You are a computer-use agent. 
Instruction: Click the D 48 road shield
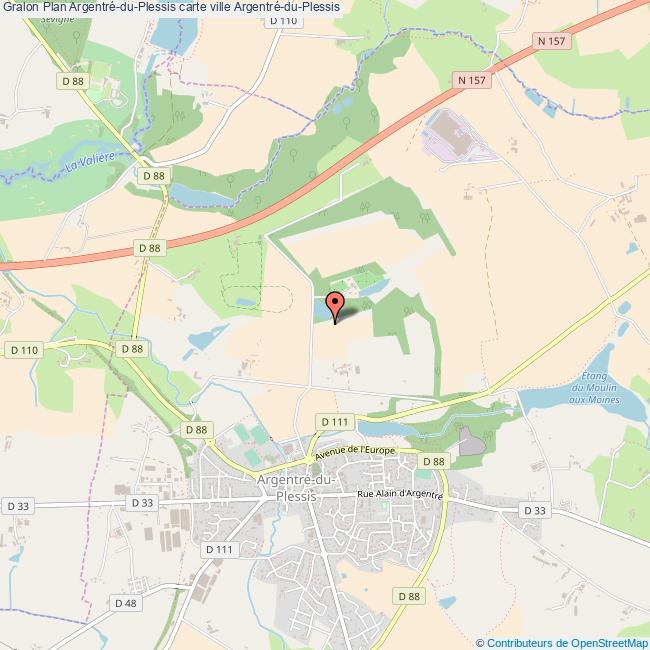[x=126, y=603]
